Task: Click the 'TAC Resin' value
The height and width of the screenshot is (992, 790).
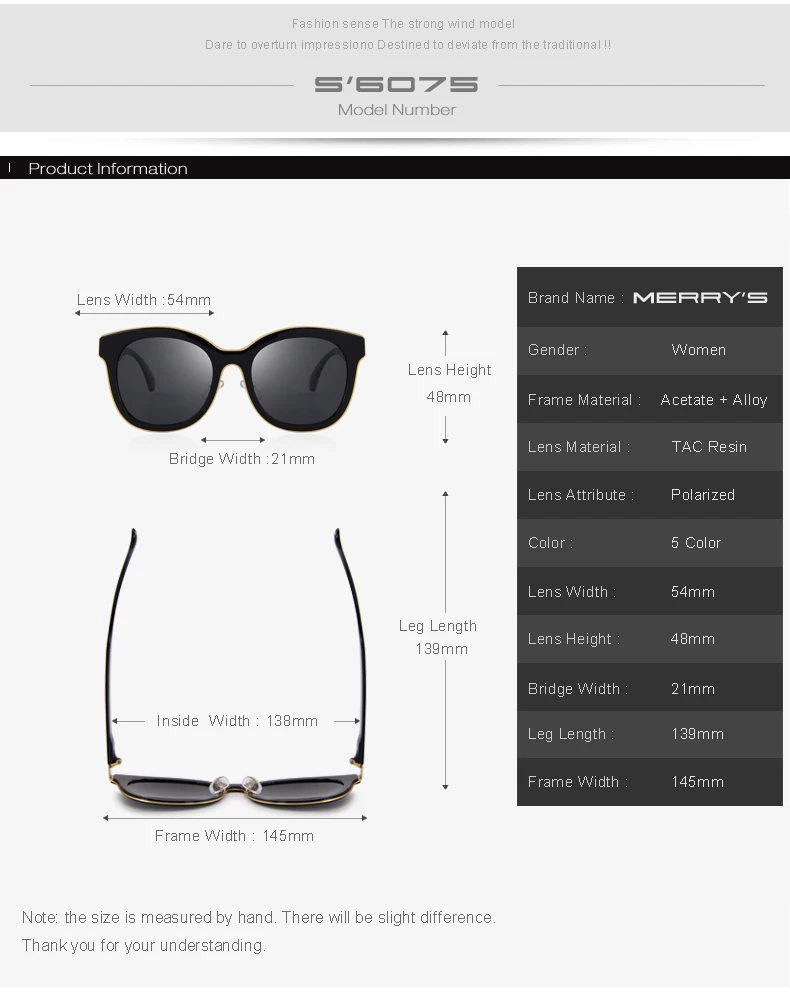Action: point(709,447)
